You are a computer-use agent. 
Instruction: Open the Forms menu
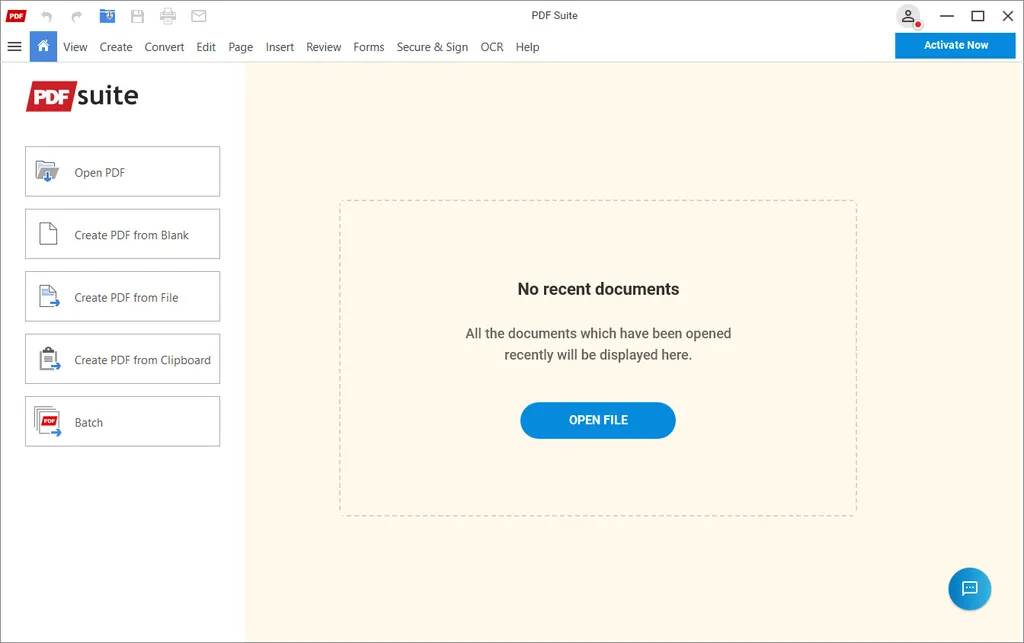pyautogui.click(x=368, y=47)
